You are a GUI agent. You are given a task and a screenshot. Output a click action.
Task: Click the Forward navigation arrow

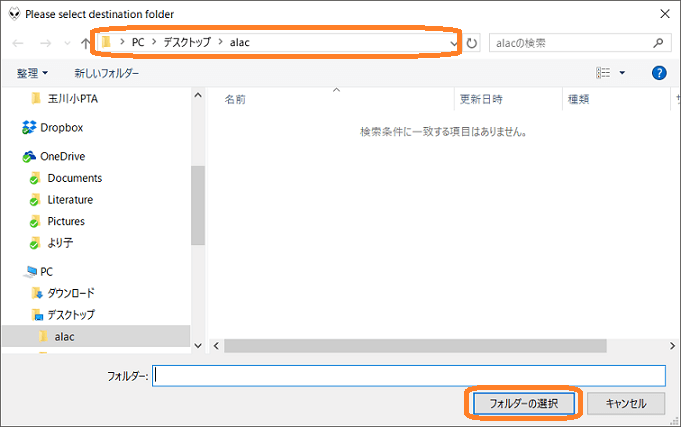[x=45, y=43]
